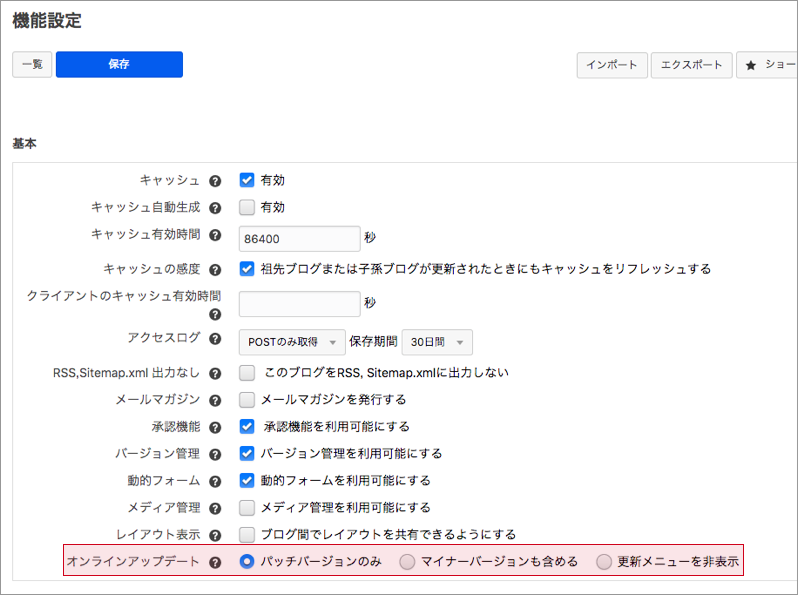Open the POSTのみ取得 access log dropdown
Screen dimensions: 798x595
click(x=292, y=342)
